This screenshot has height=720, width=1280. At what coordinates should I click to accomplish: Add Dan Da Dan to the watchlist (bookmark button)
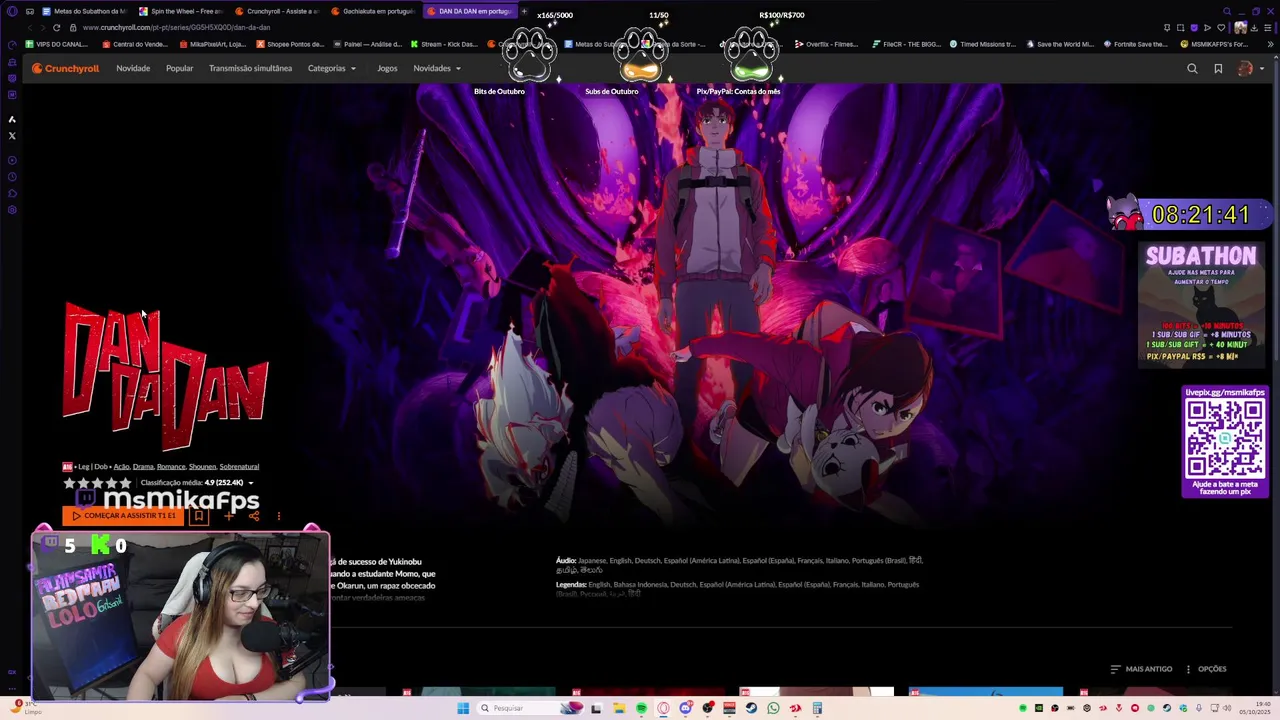point(198,515)
